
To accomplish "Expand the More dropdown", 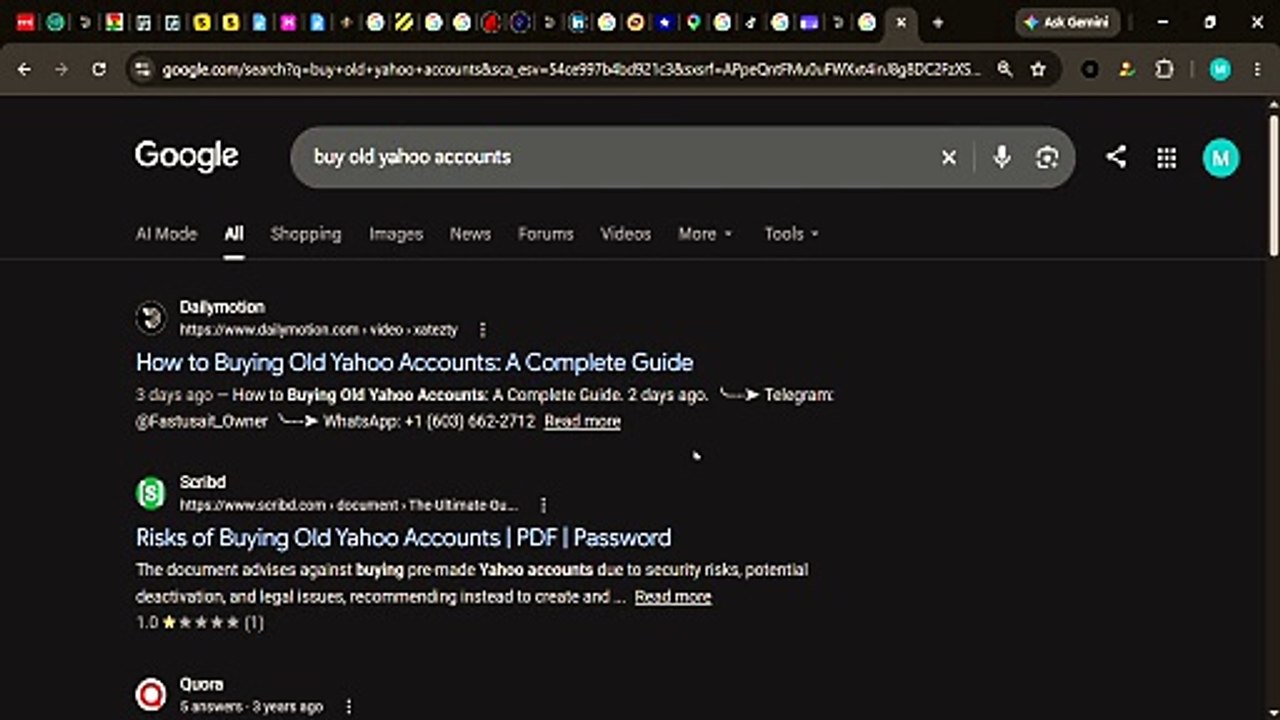I will pyautogui.click(x=705, y=234).
